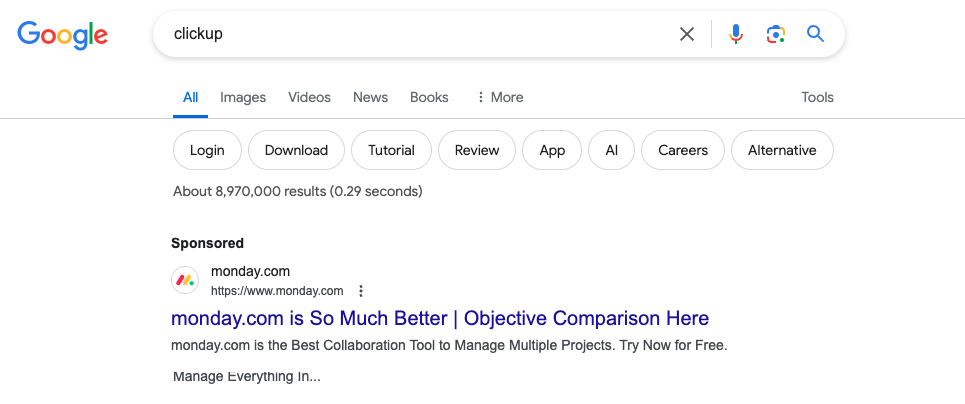Select the All results tab

(x=190, y=97)
